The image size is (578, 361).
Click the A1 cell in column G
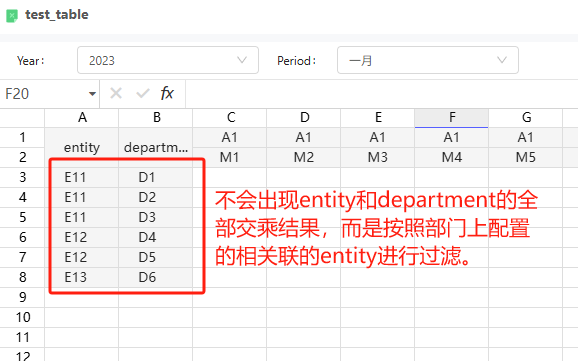tap(526, 138)
